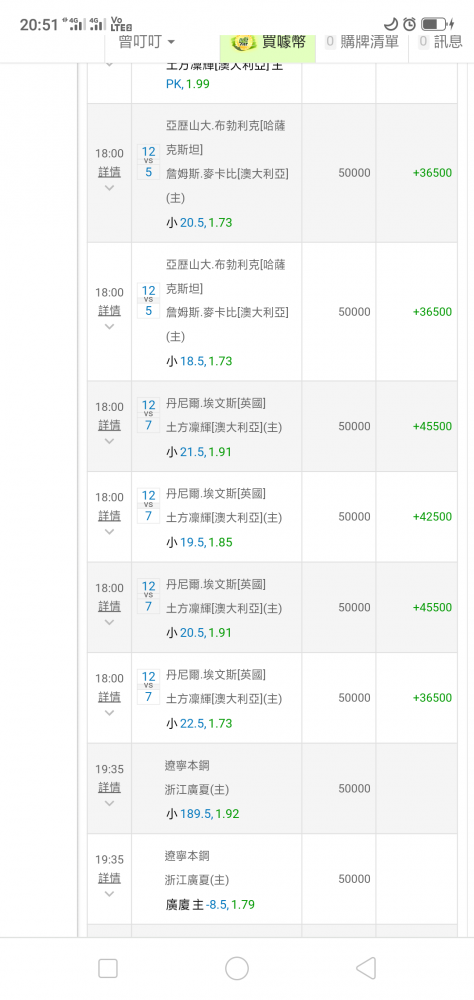The image size is (474, 1000).
Task: Expand chevron under 詳情 for 小 20.5 bet
Action: pyautogui.click(x=109, y=188)
